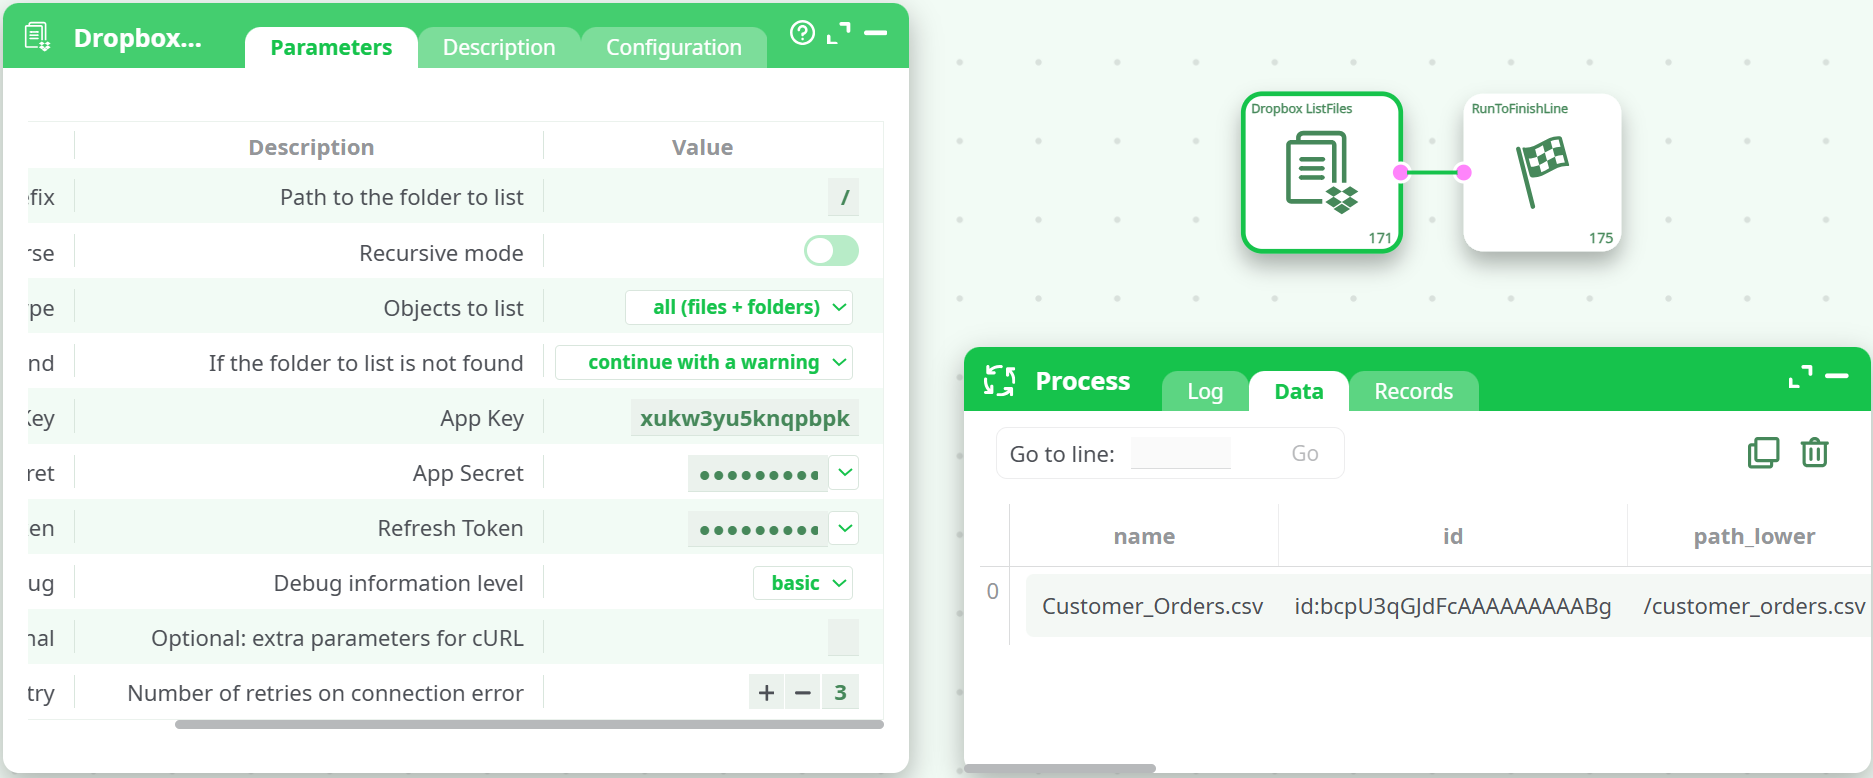Delete process data with trash icon

coord(1814,453)
